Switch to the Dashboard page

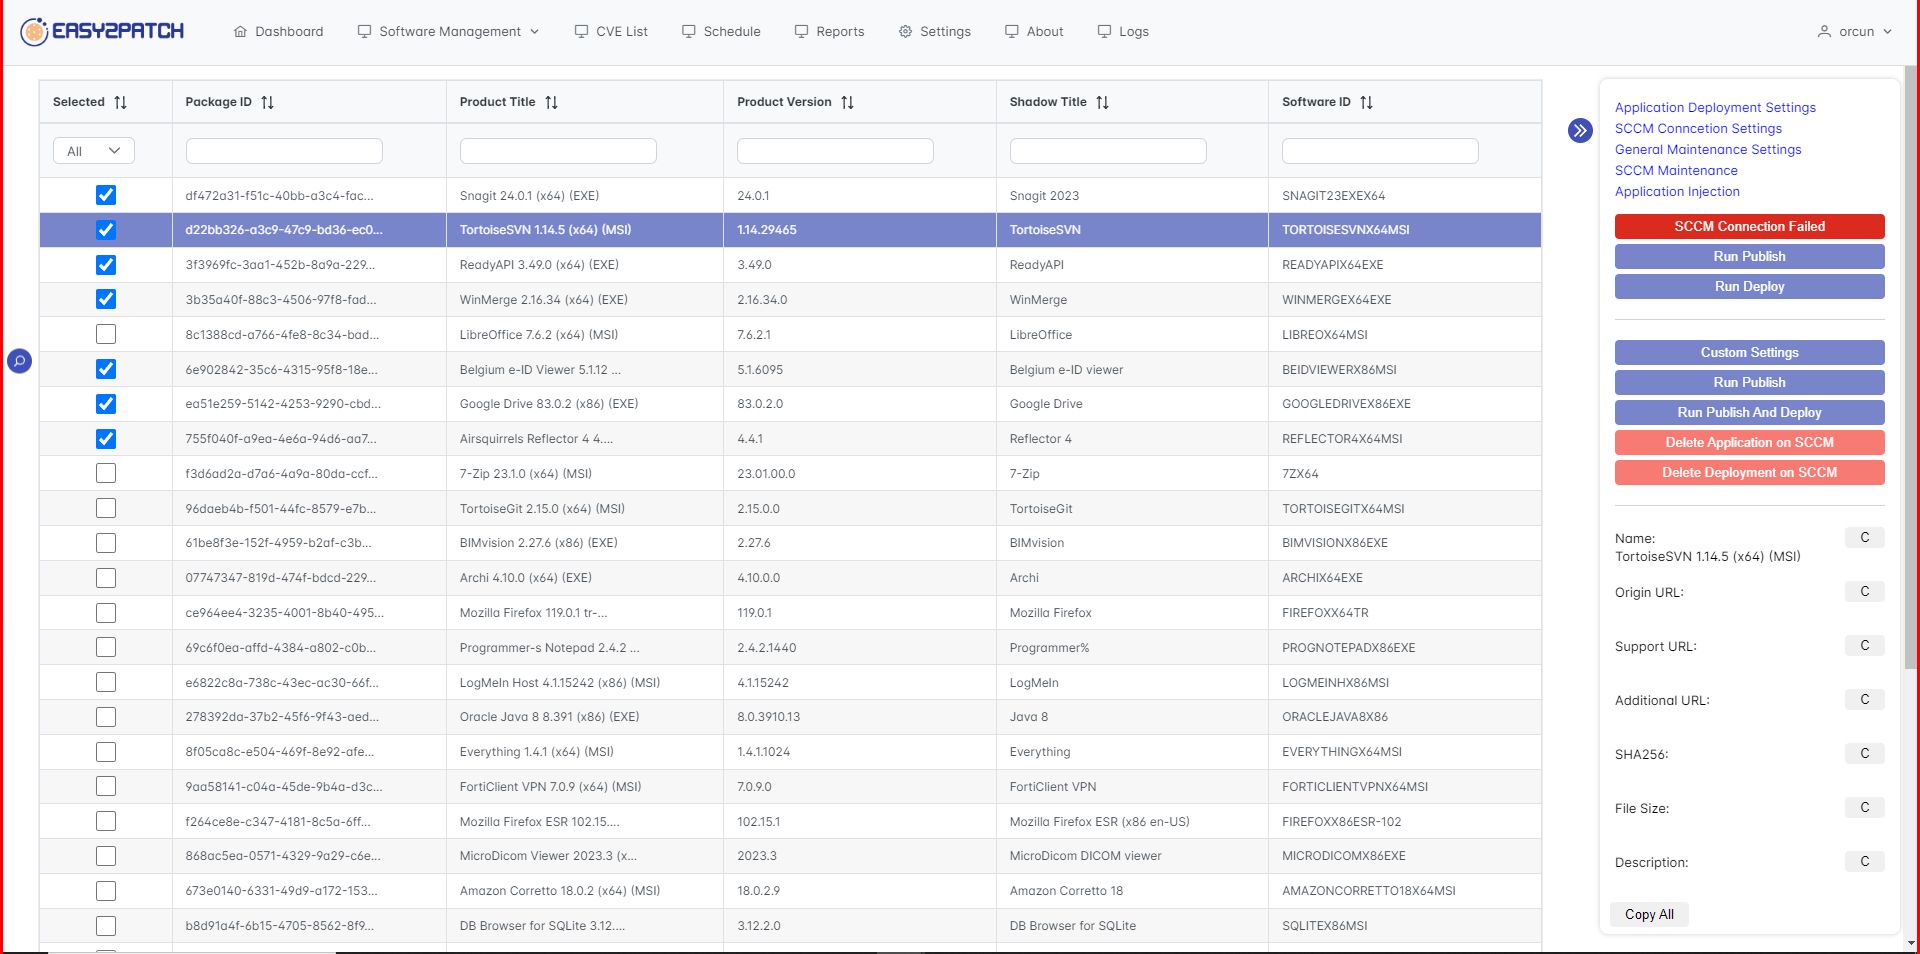[x=289, y=31]
